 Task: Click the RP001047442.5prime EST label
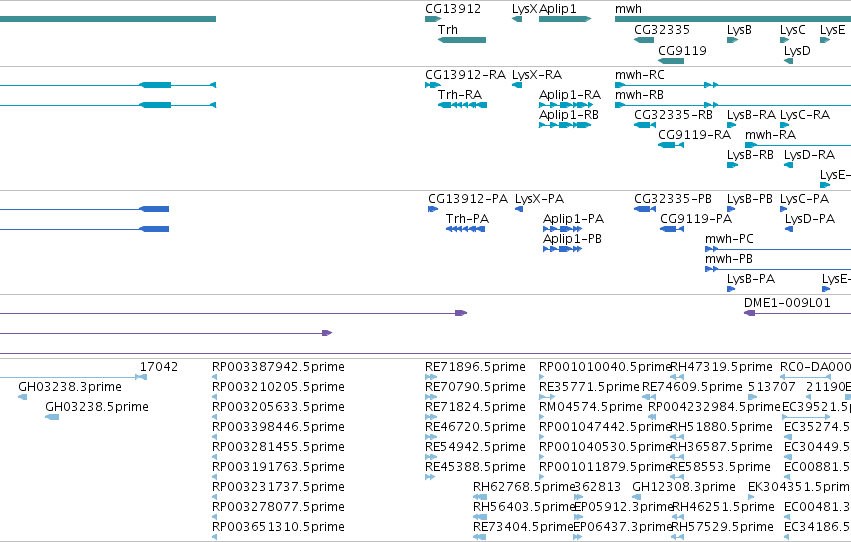point(605,428)
